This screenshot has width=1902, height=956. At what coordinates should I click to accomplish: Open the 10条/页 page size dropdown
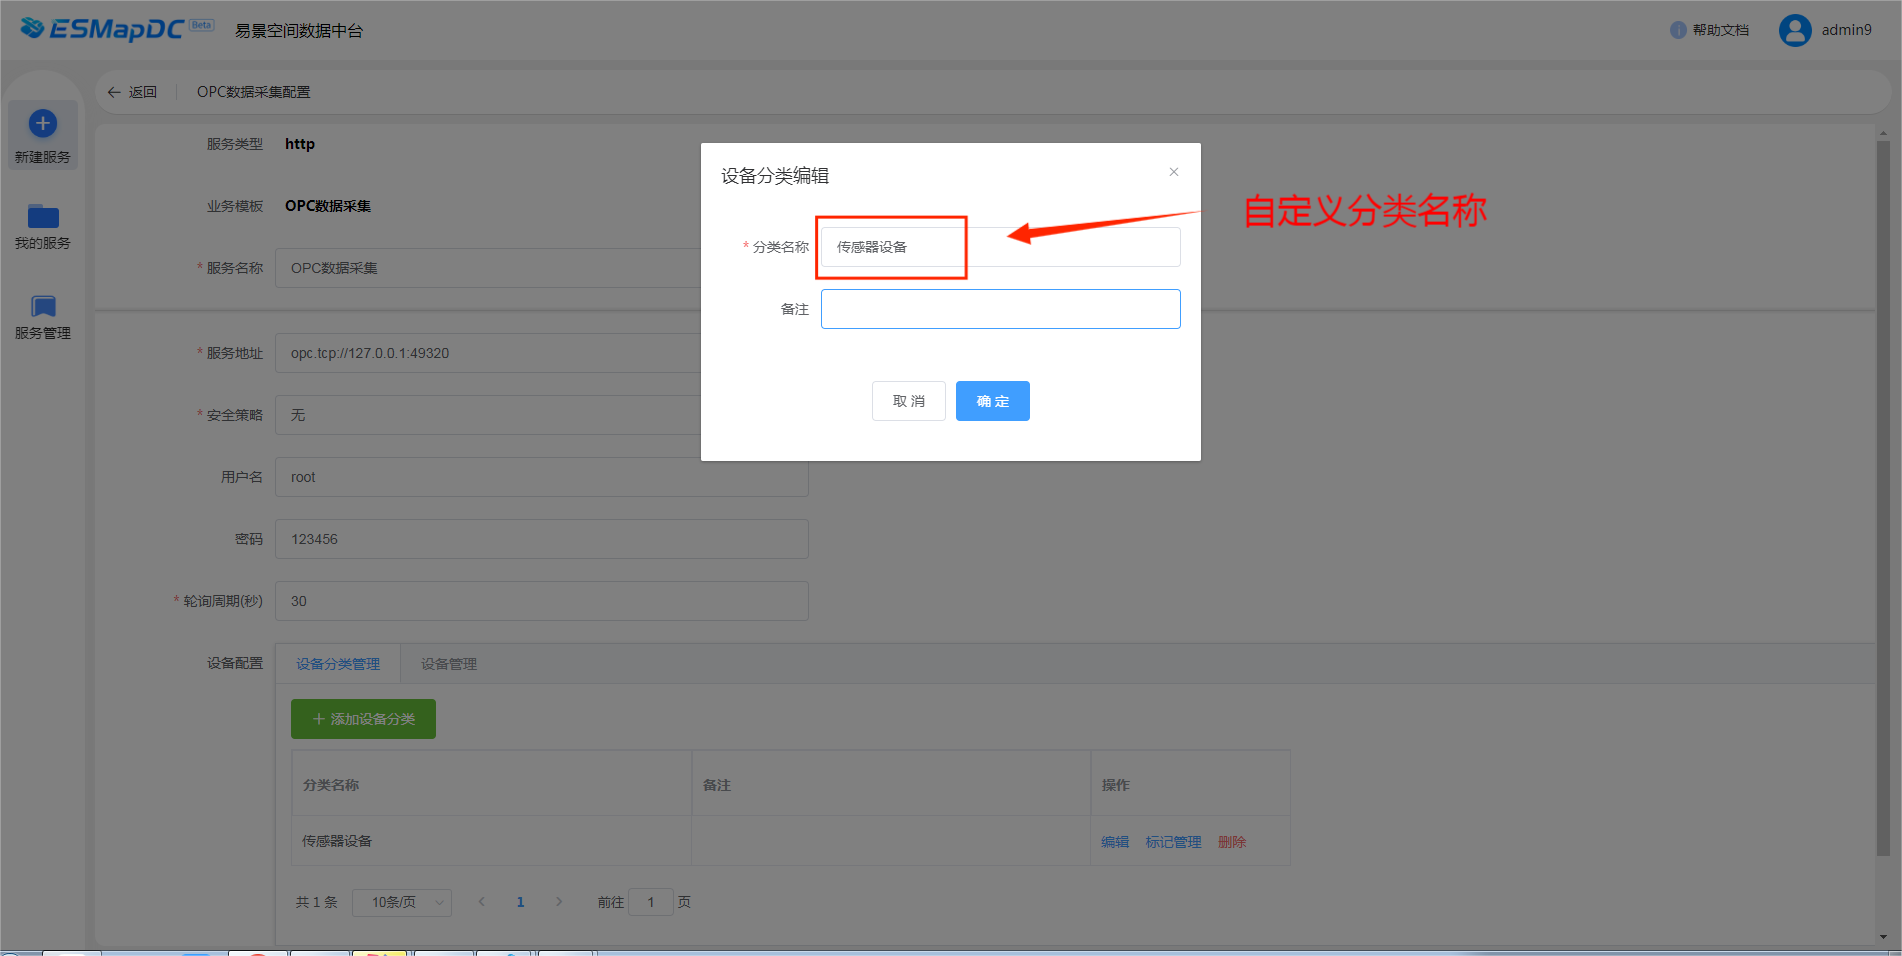click(x=402, y=902)
